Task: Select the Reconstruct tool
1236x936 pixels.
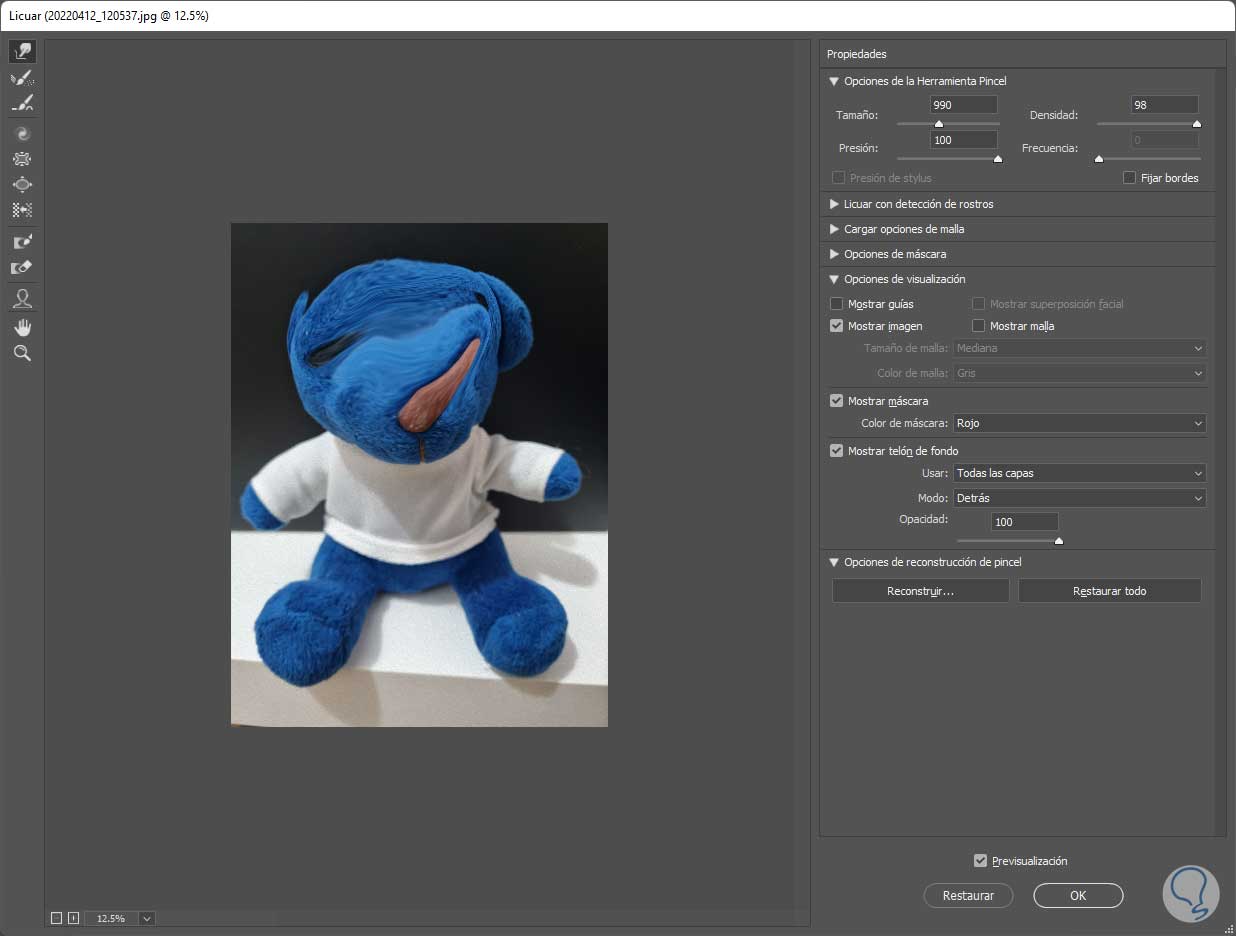Action: coord(22,78)
